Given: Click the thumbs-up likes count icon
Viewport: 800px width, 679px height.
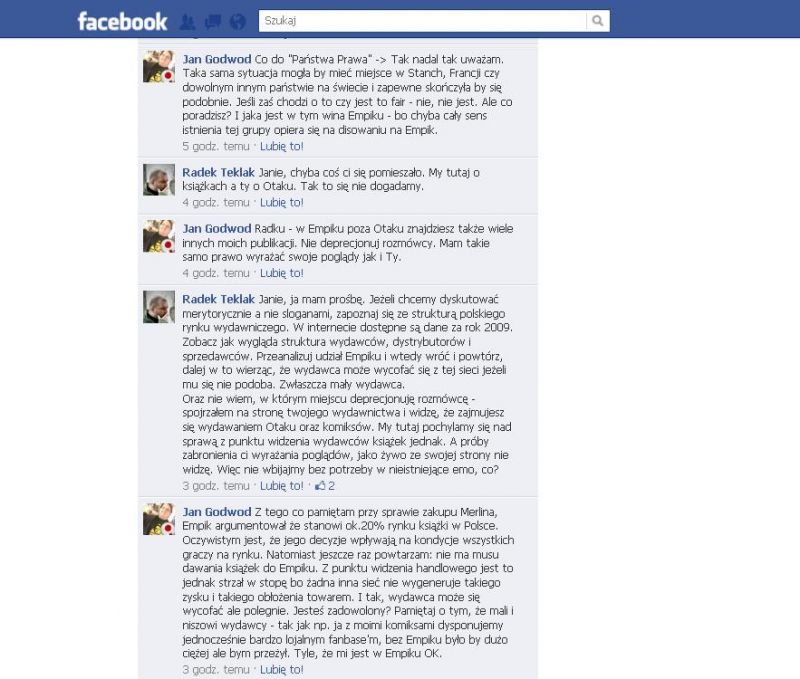Looking at the screenshot, I should (x=325, y=486).
